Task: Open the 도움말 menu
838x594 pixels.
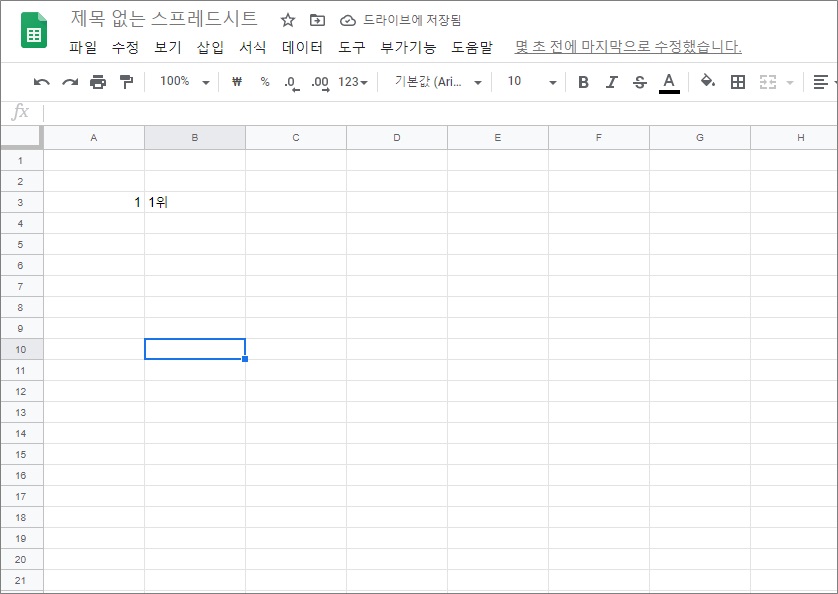Action: (472, 47)
